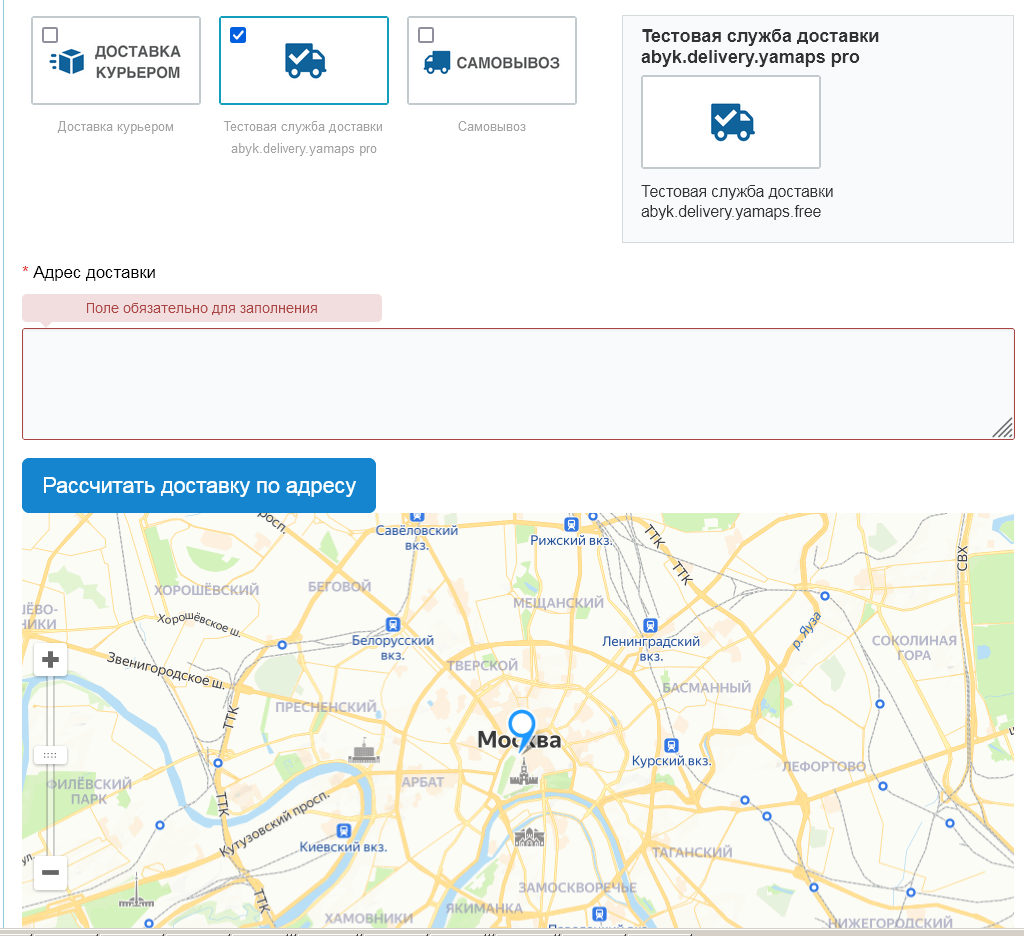Image resolution: width=1024 pixels, height=936 pixels.
Task: Tick the Самовывоз checkbox
Action: 426,35
